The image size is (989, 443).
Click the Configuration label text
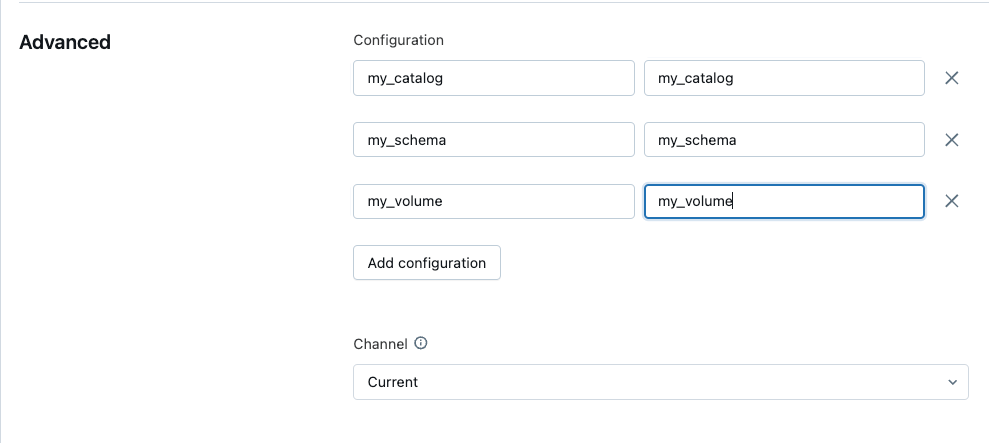tap(398, 40)
